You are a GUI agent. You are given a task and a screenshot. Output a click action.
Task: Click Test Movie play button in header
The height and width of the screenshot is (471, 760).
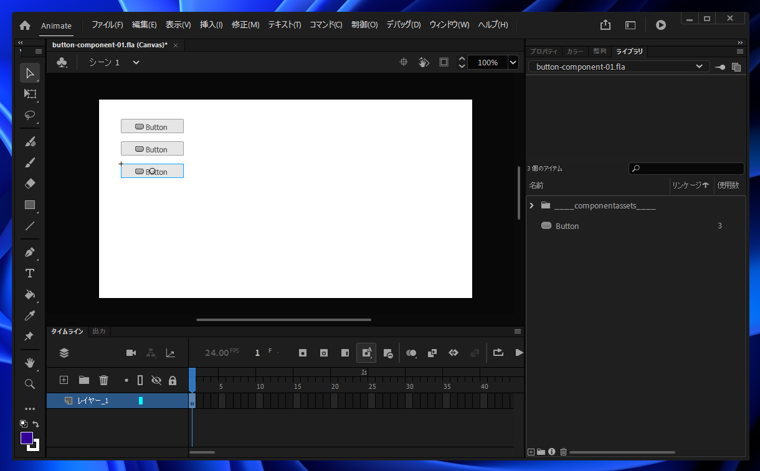tap(661, 25)
